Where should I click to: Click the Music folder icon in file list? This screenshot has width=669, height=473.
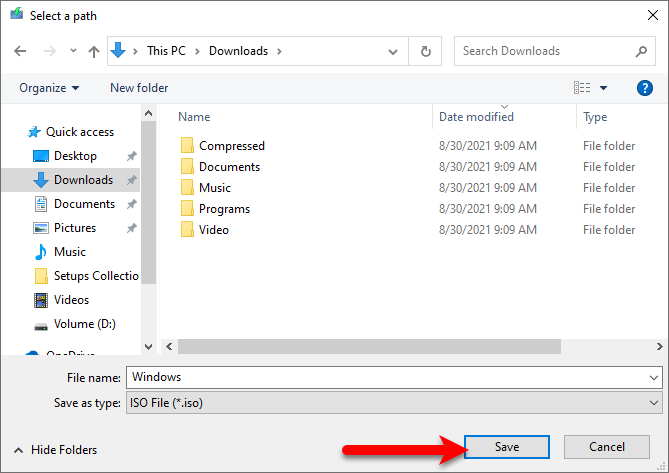tap(187, 187)
